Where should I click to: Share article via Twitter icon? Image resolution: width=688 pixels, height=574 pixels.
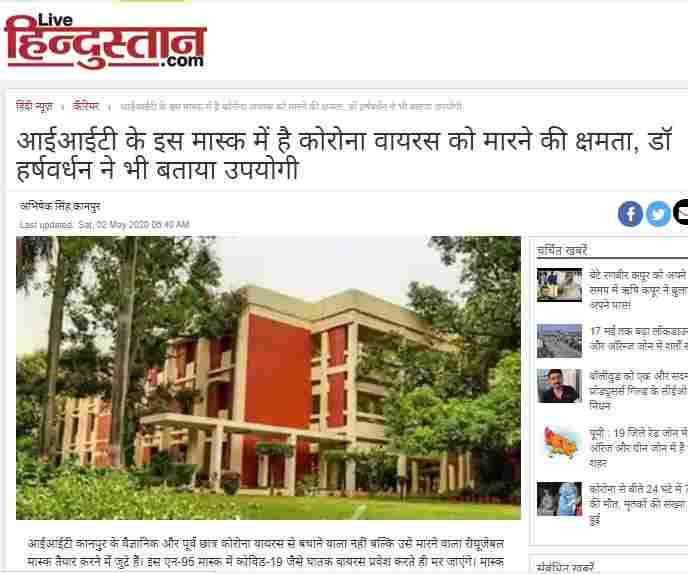[x=659, y=214]
